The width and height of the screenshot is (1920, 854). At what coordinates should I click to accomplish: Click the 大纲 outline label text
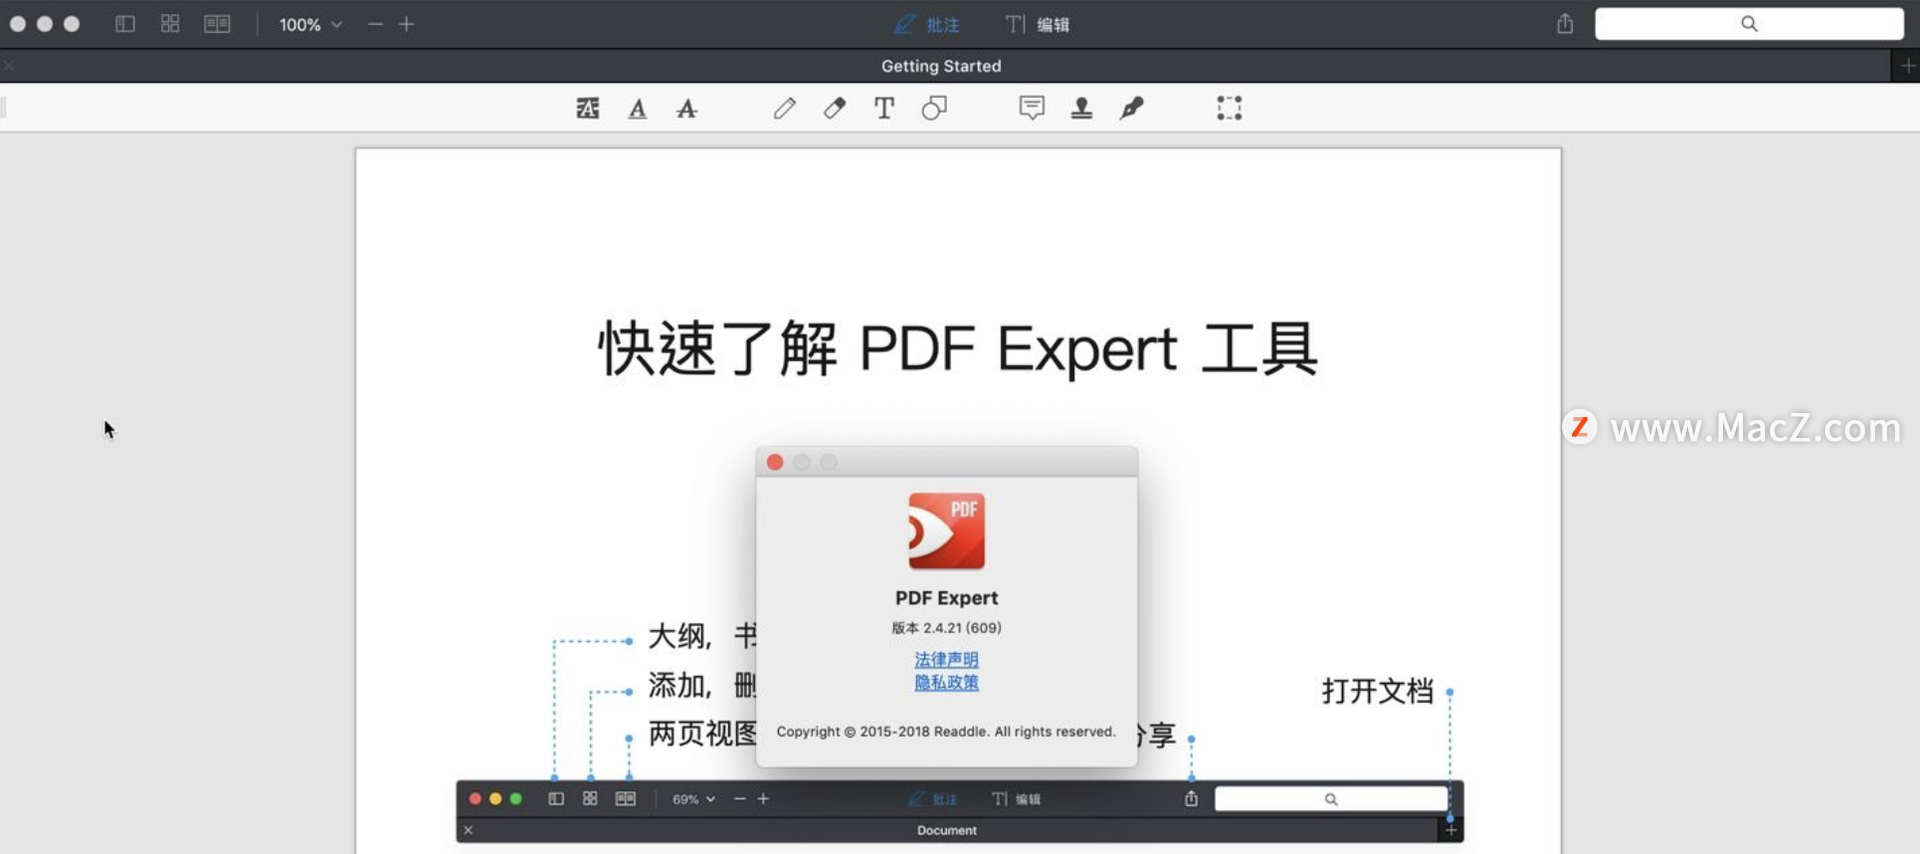(x=675, y=636)
